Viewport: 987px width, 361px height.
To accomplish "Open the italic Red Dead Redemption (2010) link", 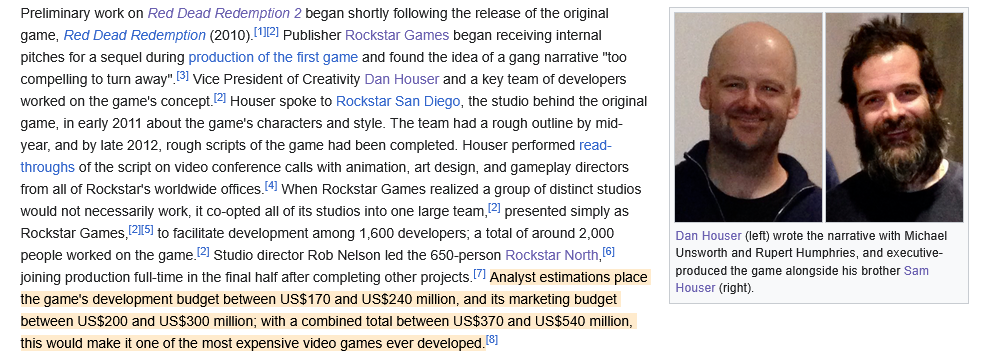I will [135, 35].
